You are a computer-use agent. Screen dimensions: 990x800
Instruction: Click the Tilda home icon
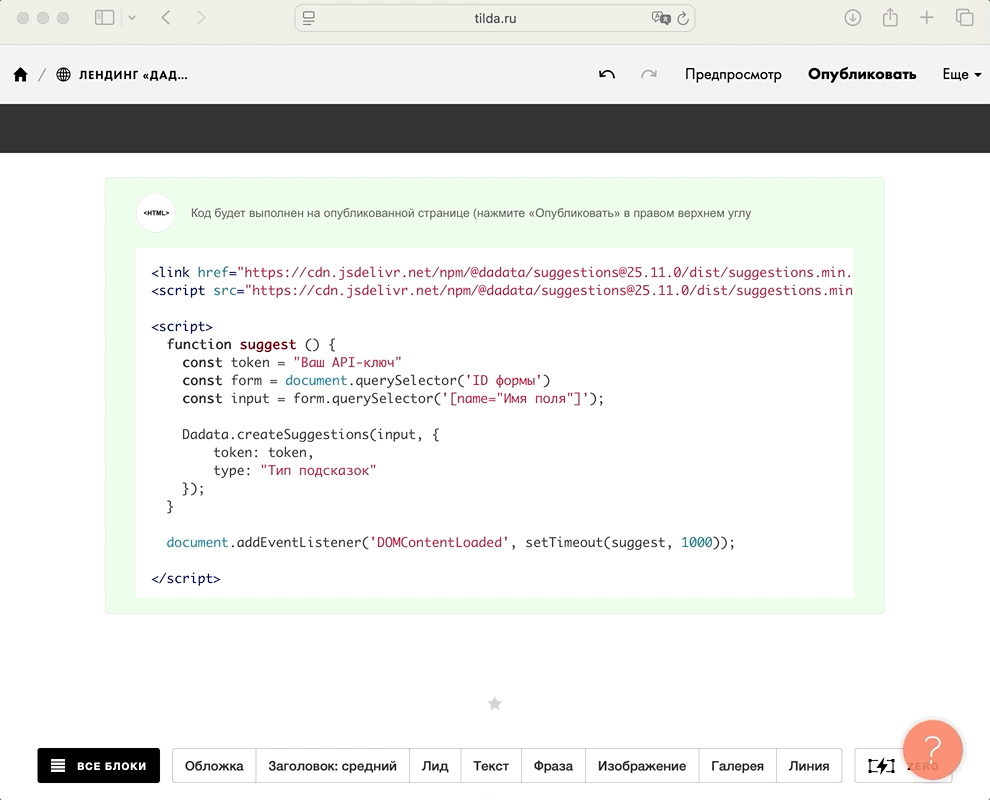20,75
